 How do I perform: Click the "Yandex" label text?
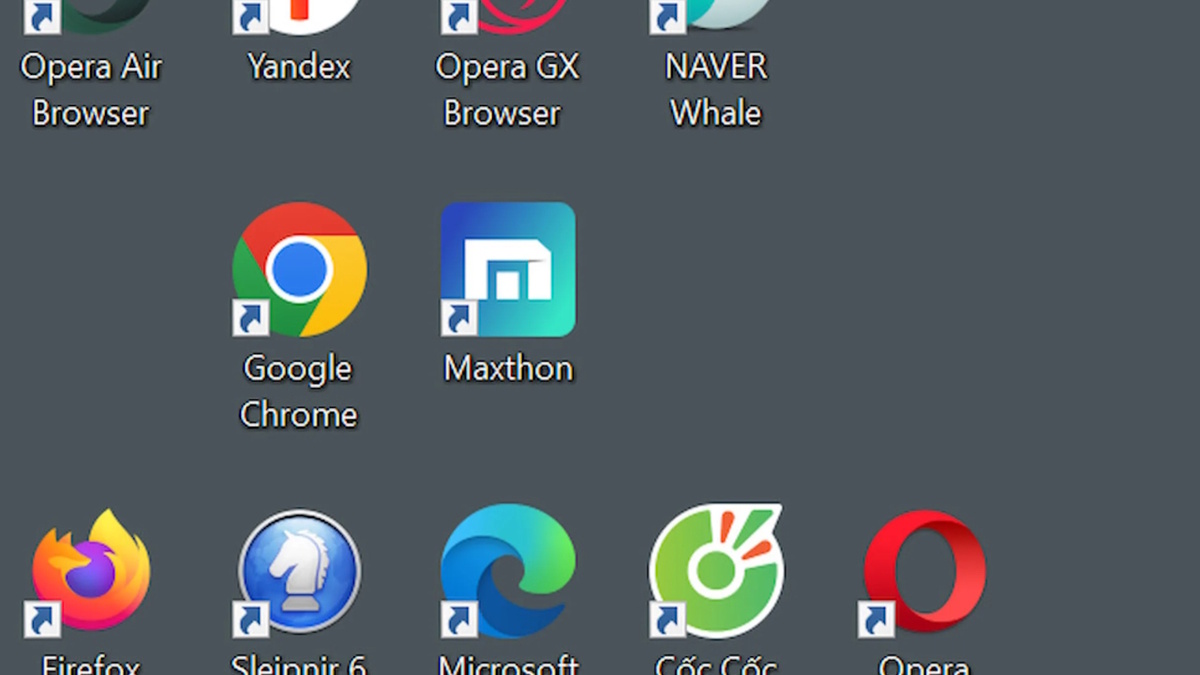(299, 67)
